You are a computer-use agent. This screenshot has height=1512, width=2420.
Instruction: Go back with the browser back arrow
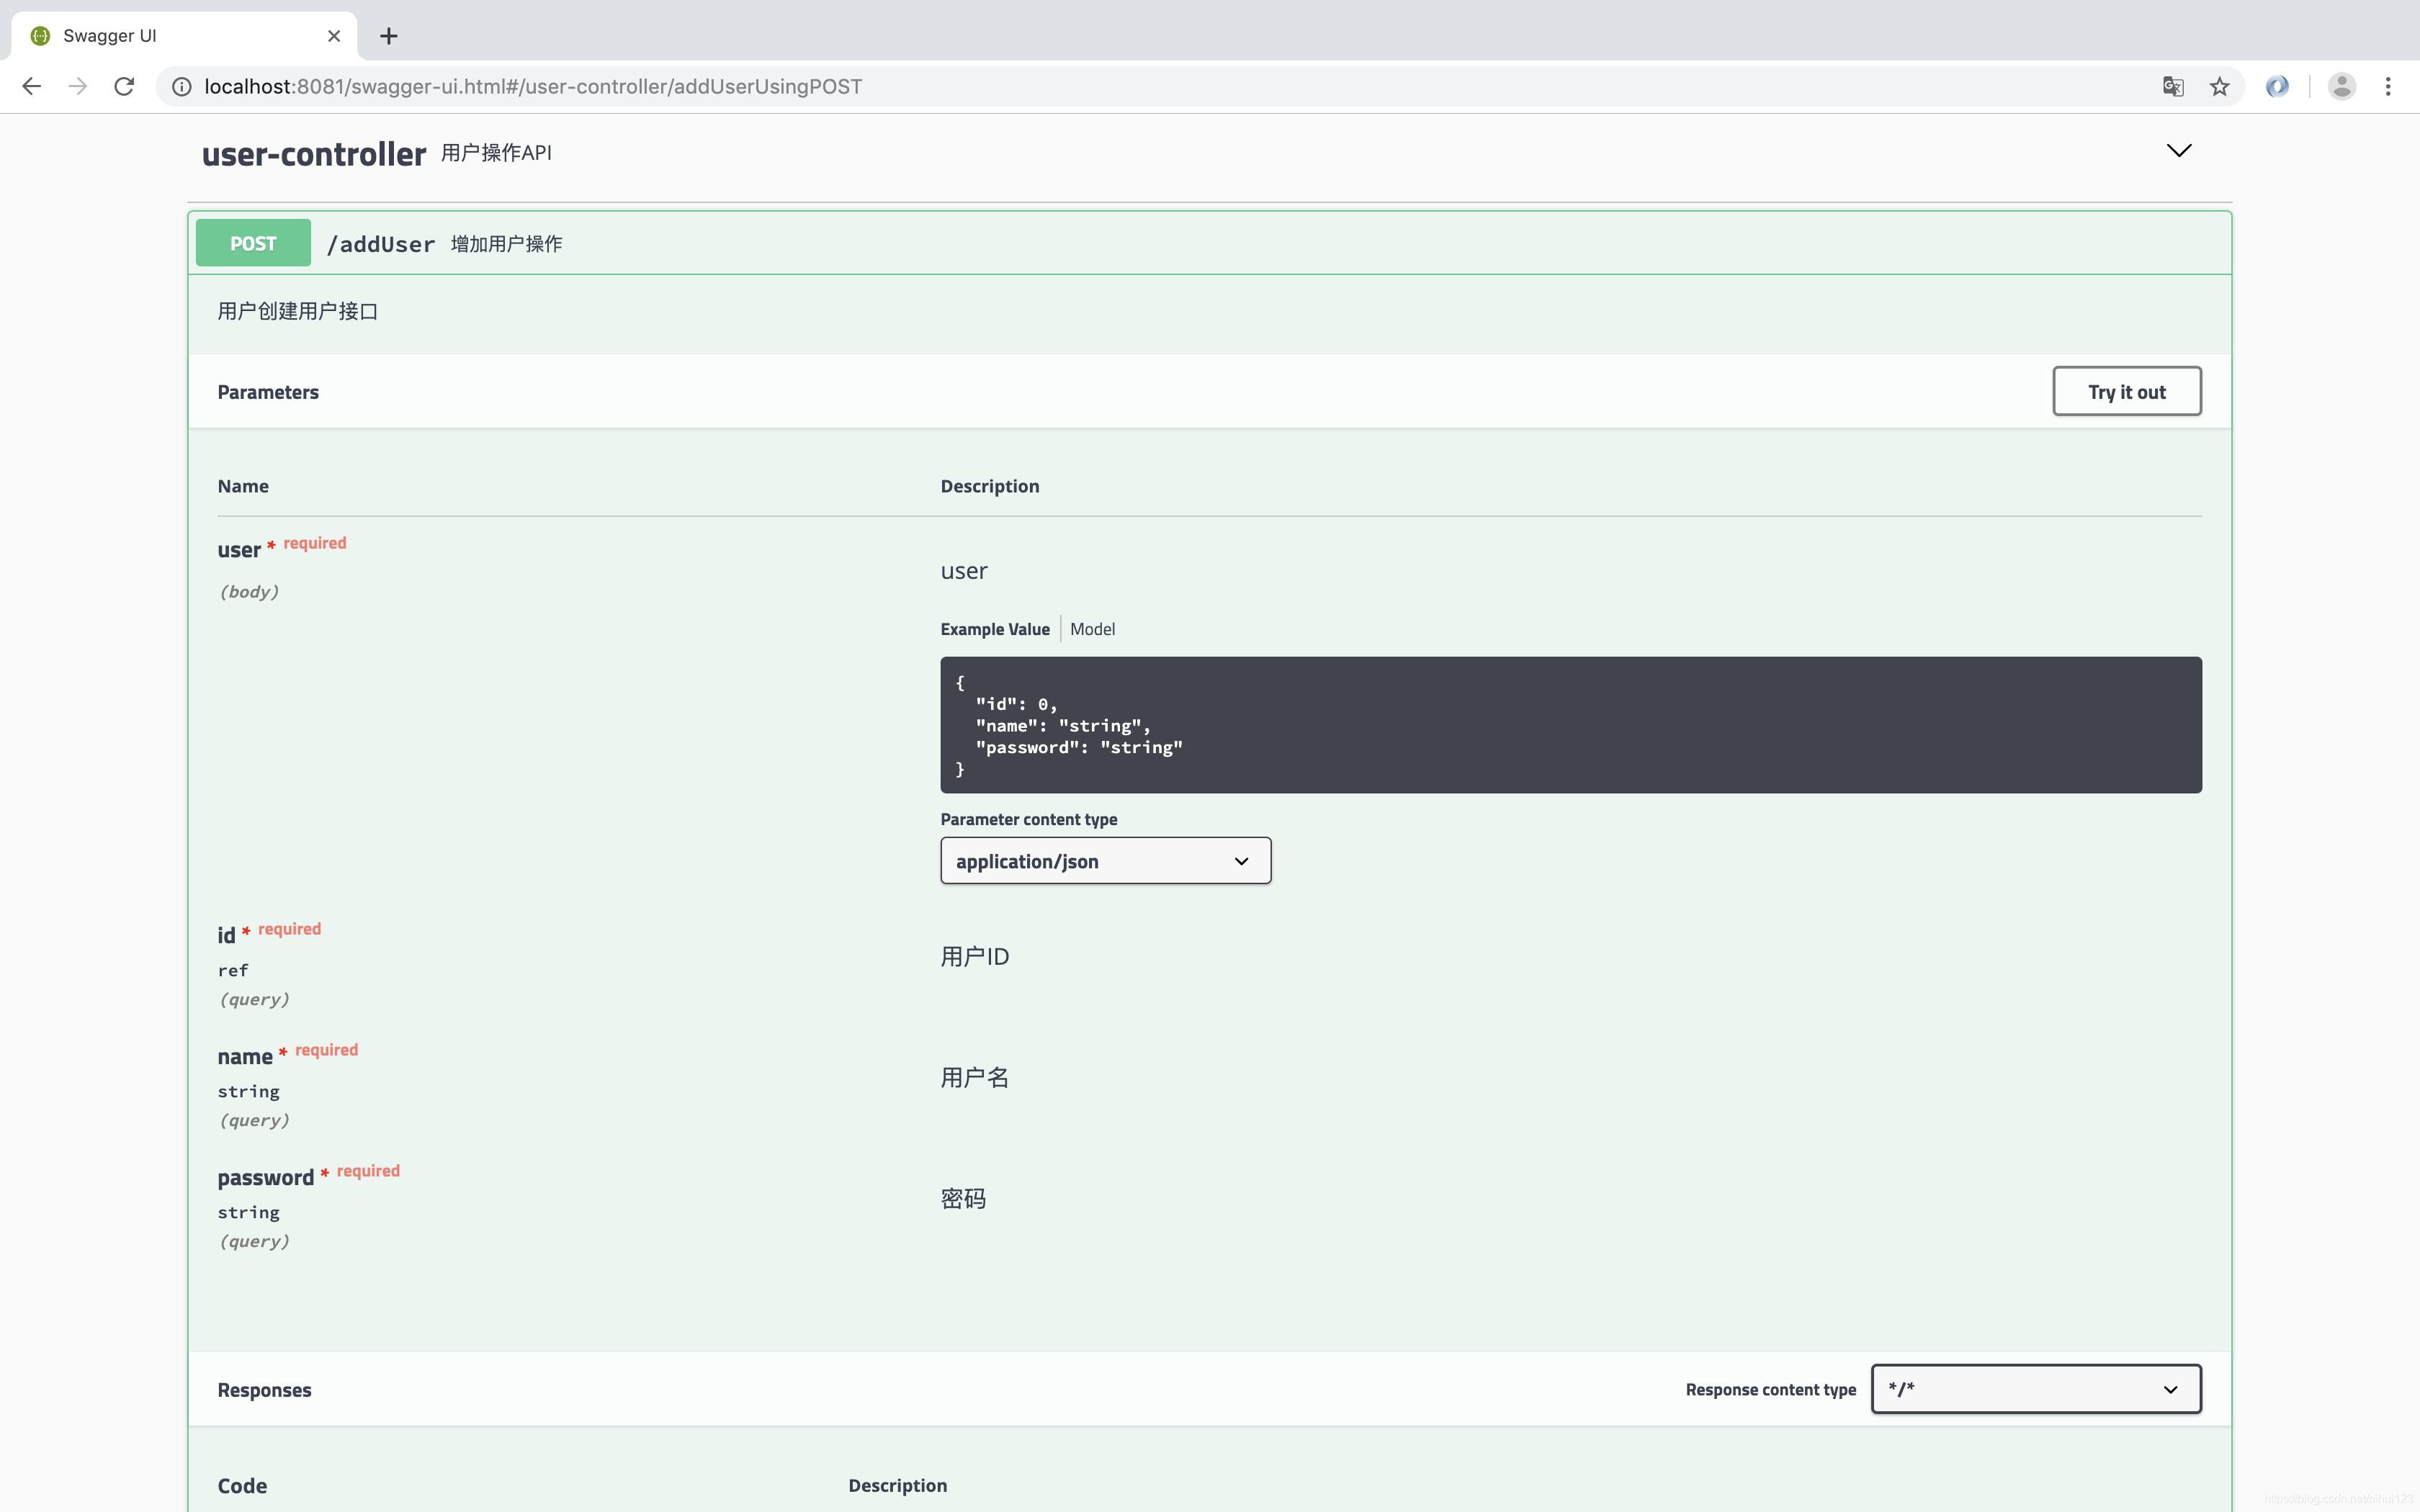[x=32, y=86]
